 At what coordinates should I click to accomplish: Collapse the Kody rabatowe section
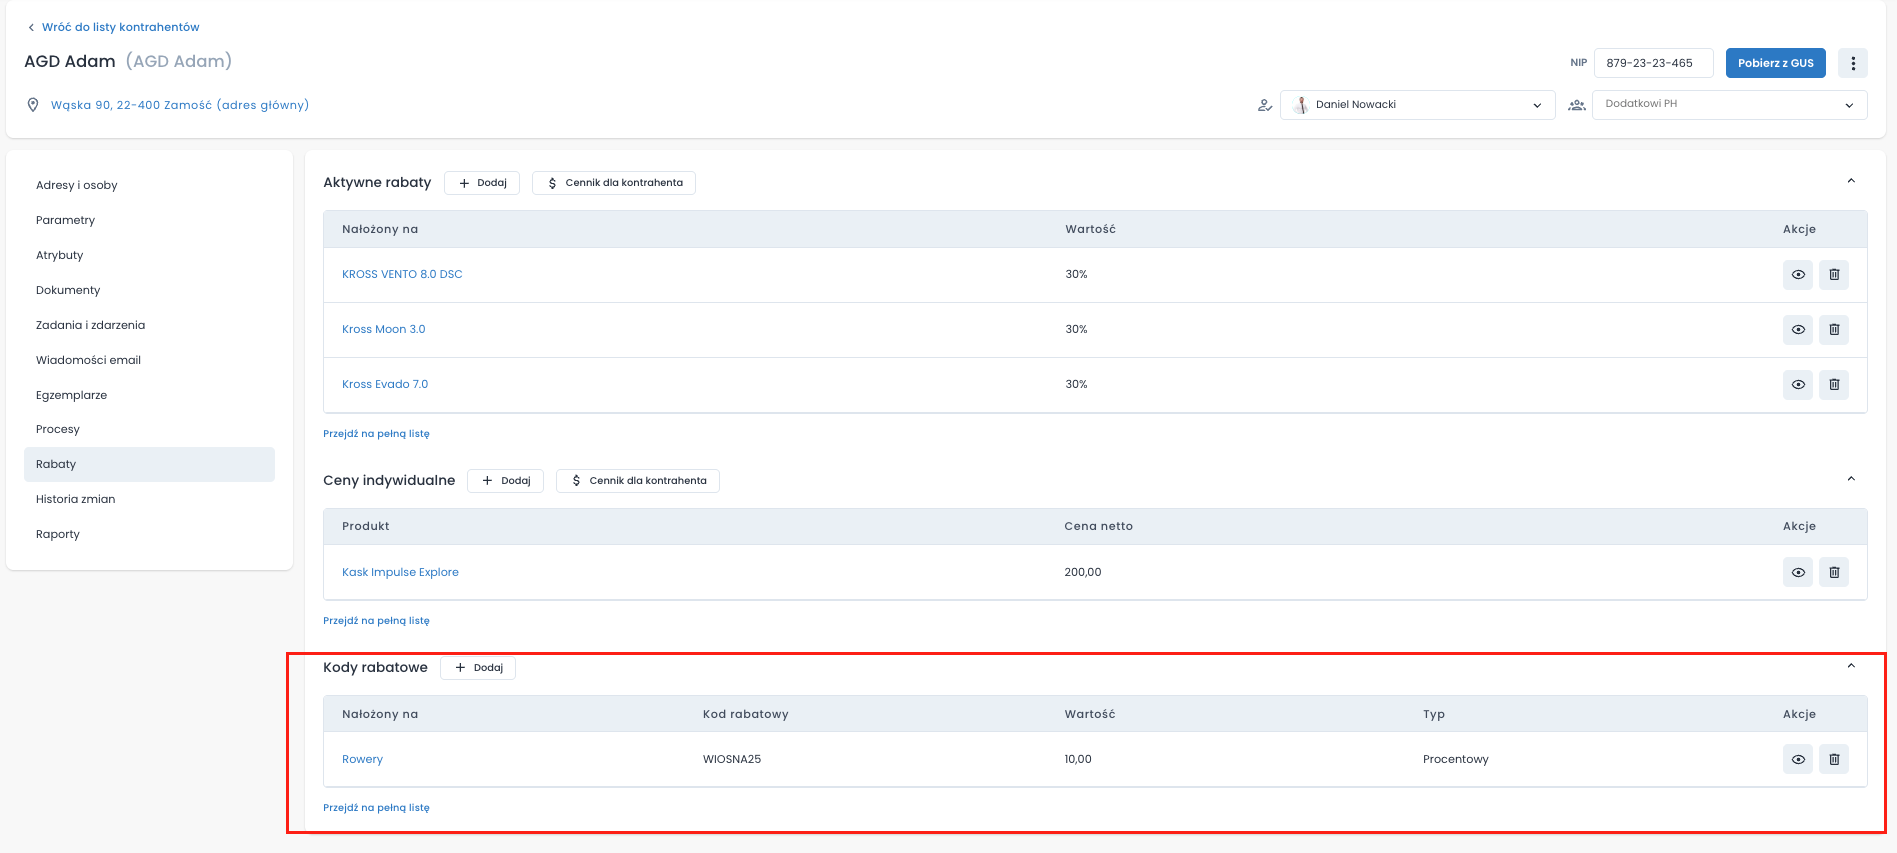coord(1850,666)
